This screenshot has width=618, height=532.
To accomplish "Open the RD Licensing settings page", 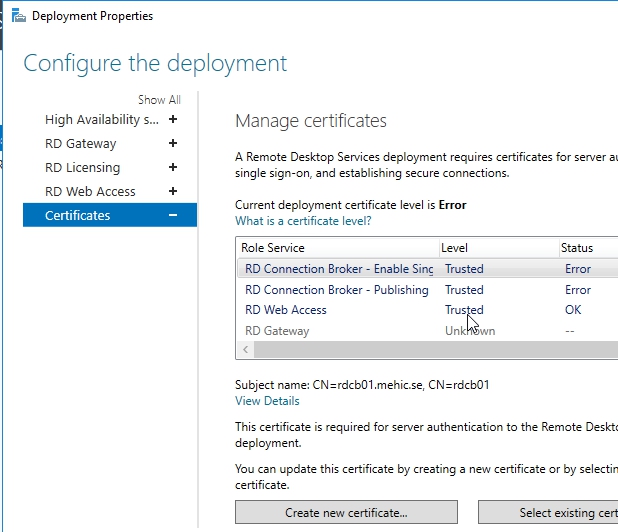I will 82,167.
